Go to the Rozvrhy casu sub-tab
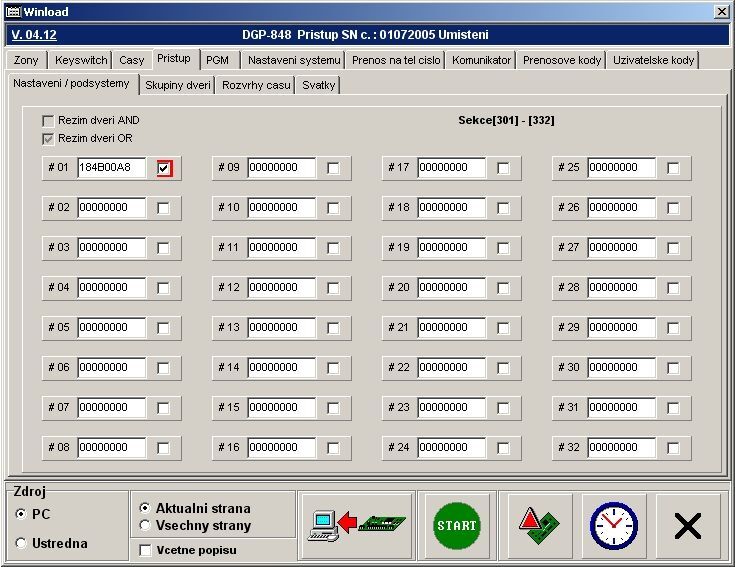 (256, 85)
